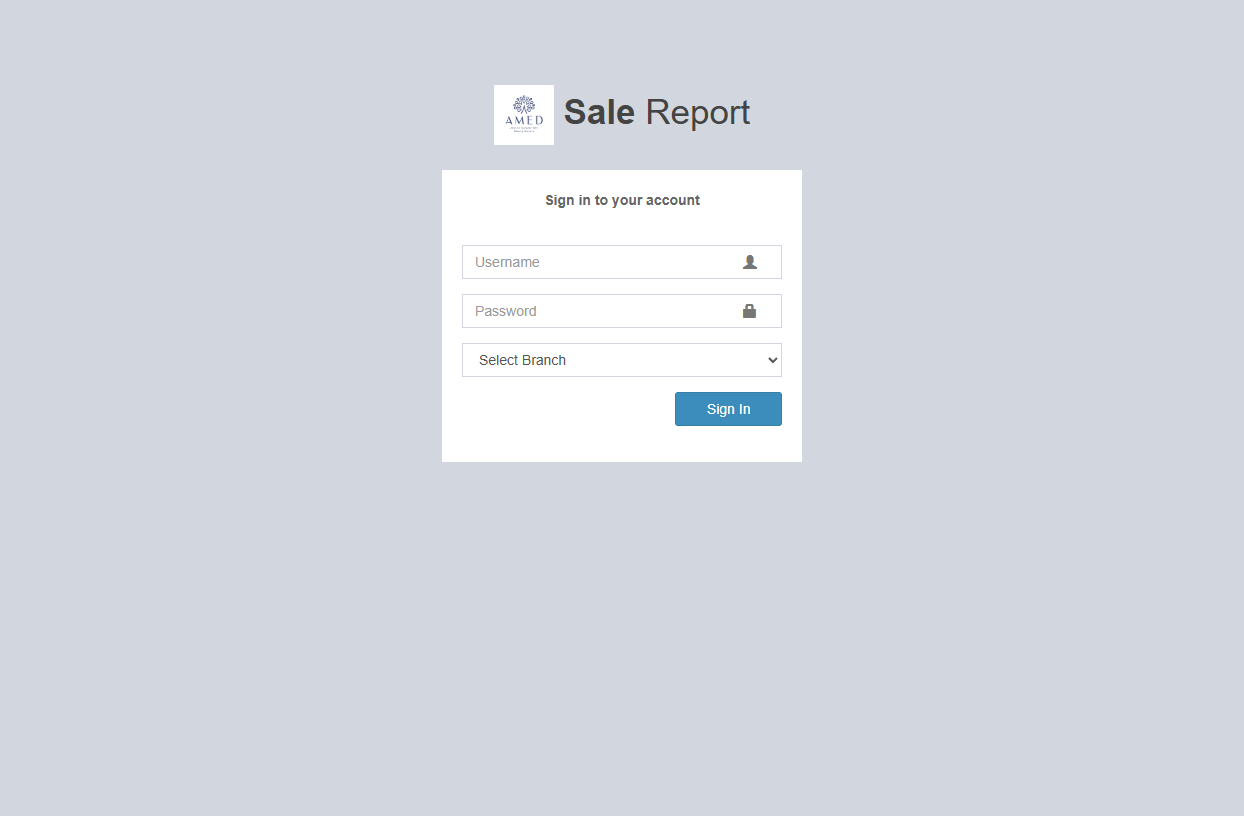Click the "Sign In" label text
The image size is (1244, 816).
point(728,409)
